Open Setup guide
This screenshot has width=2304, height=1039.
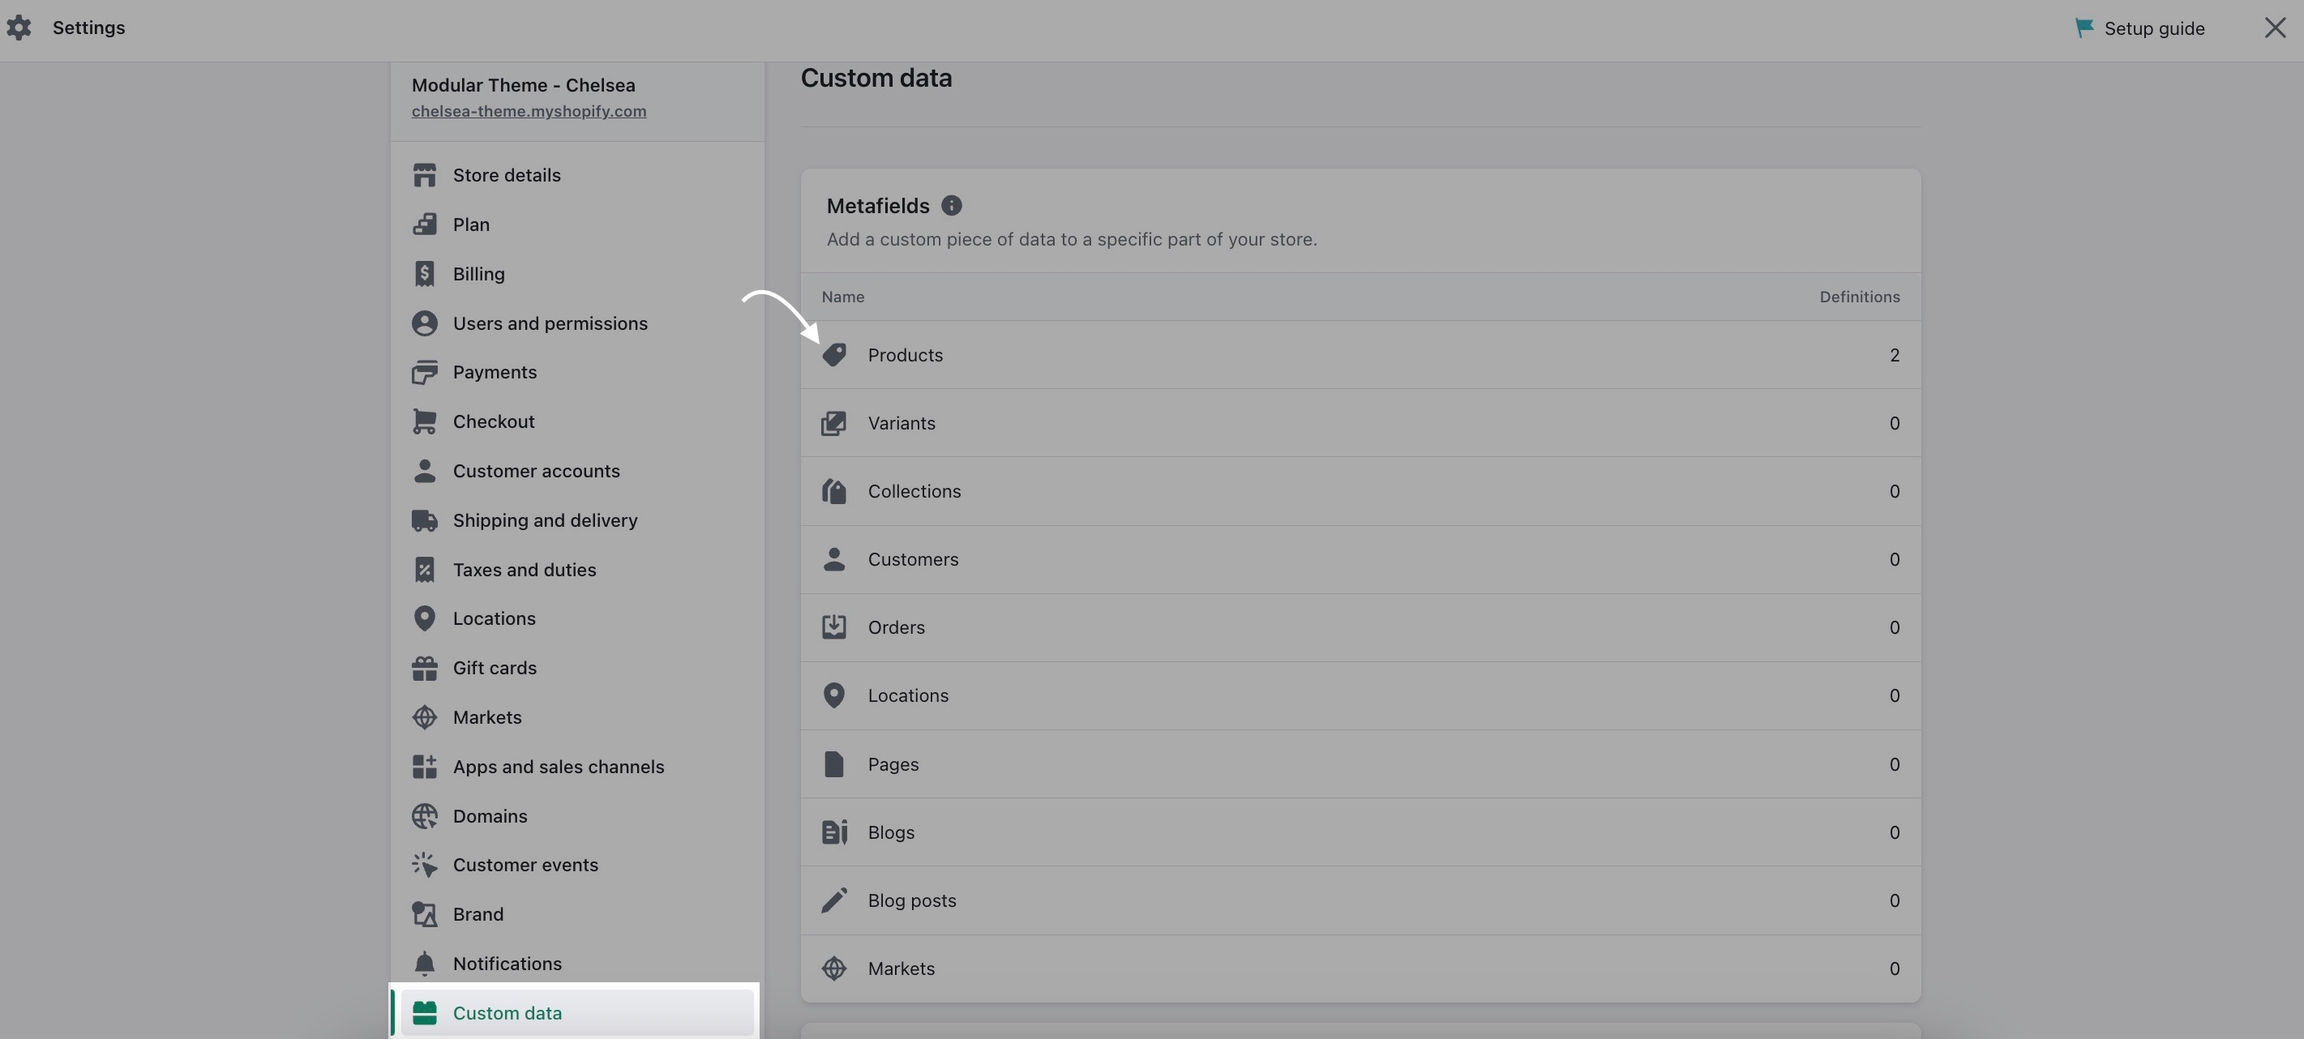2140,28
